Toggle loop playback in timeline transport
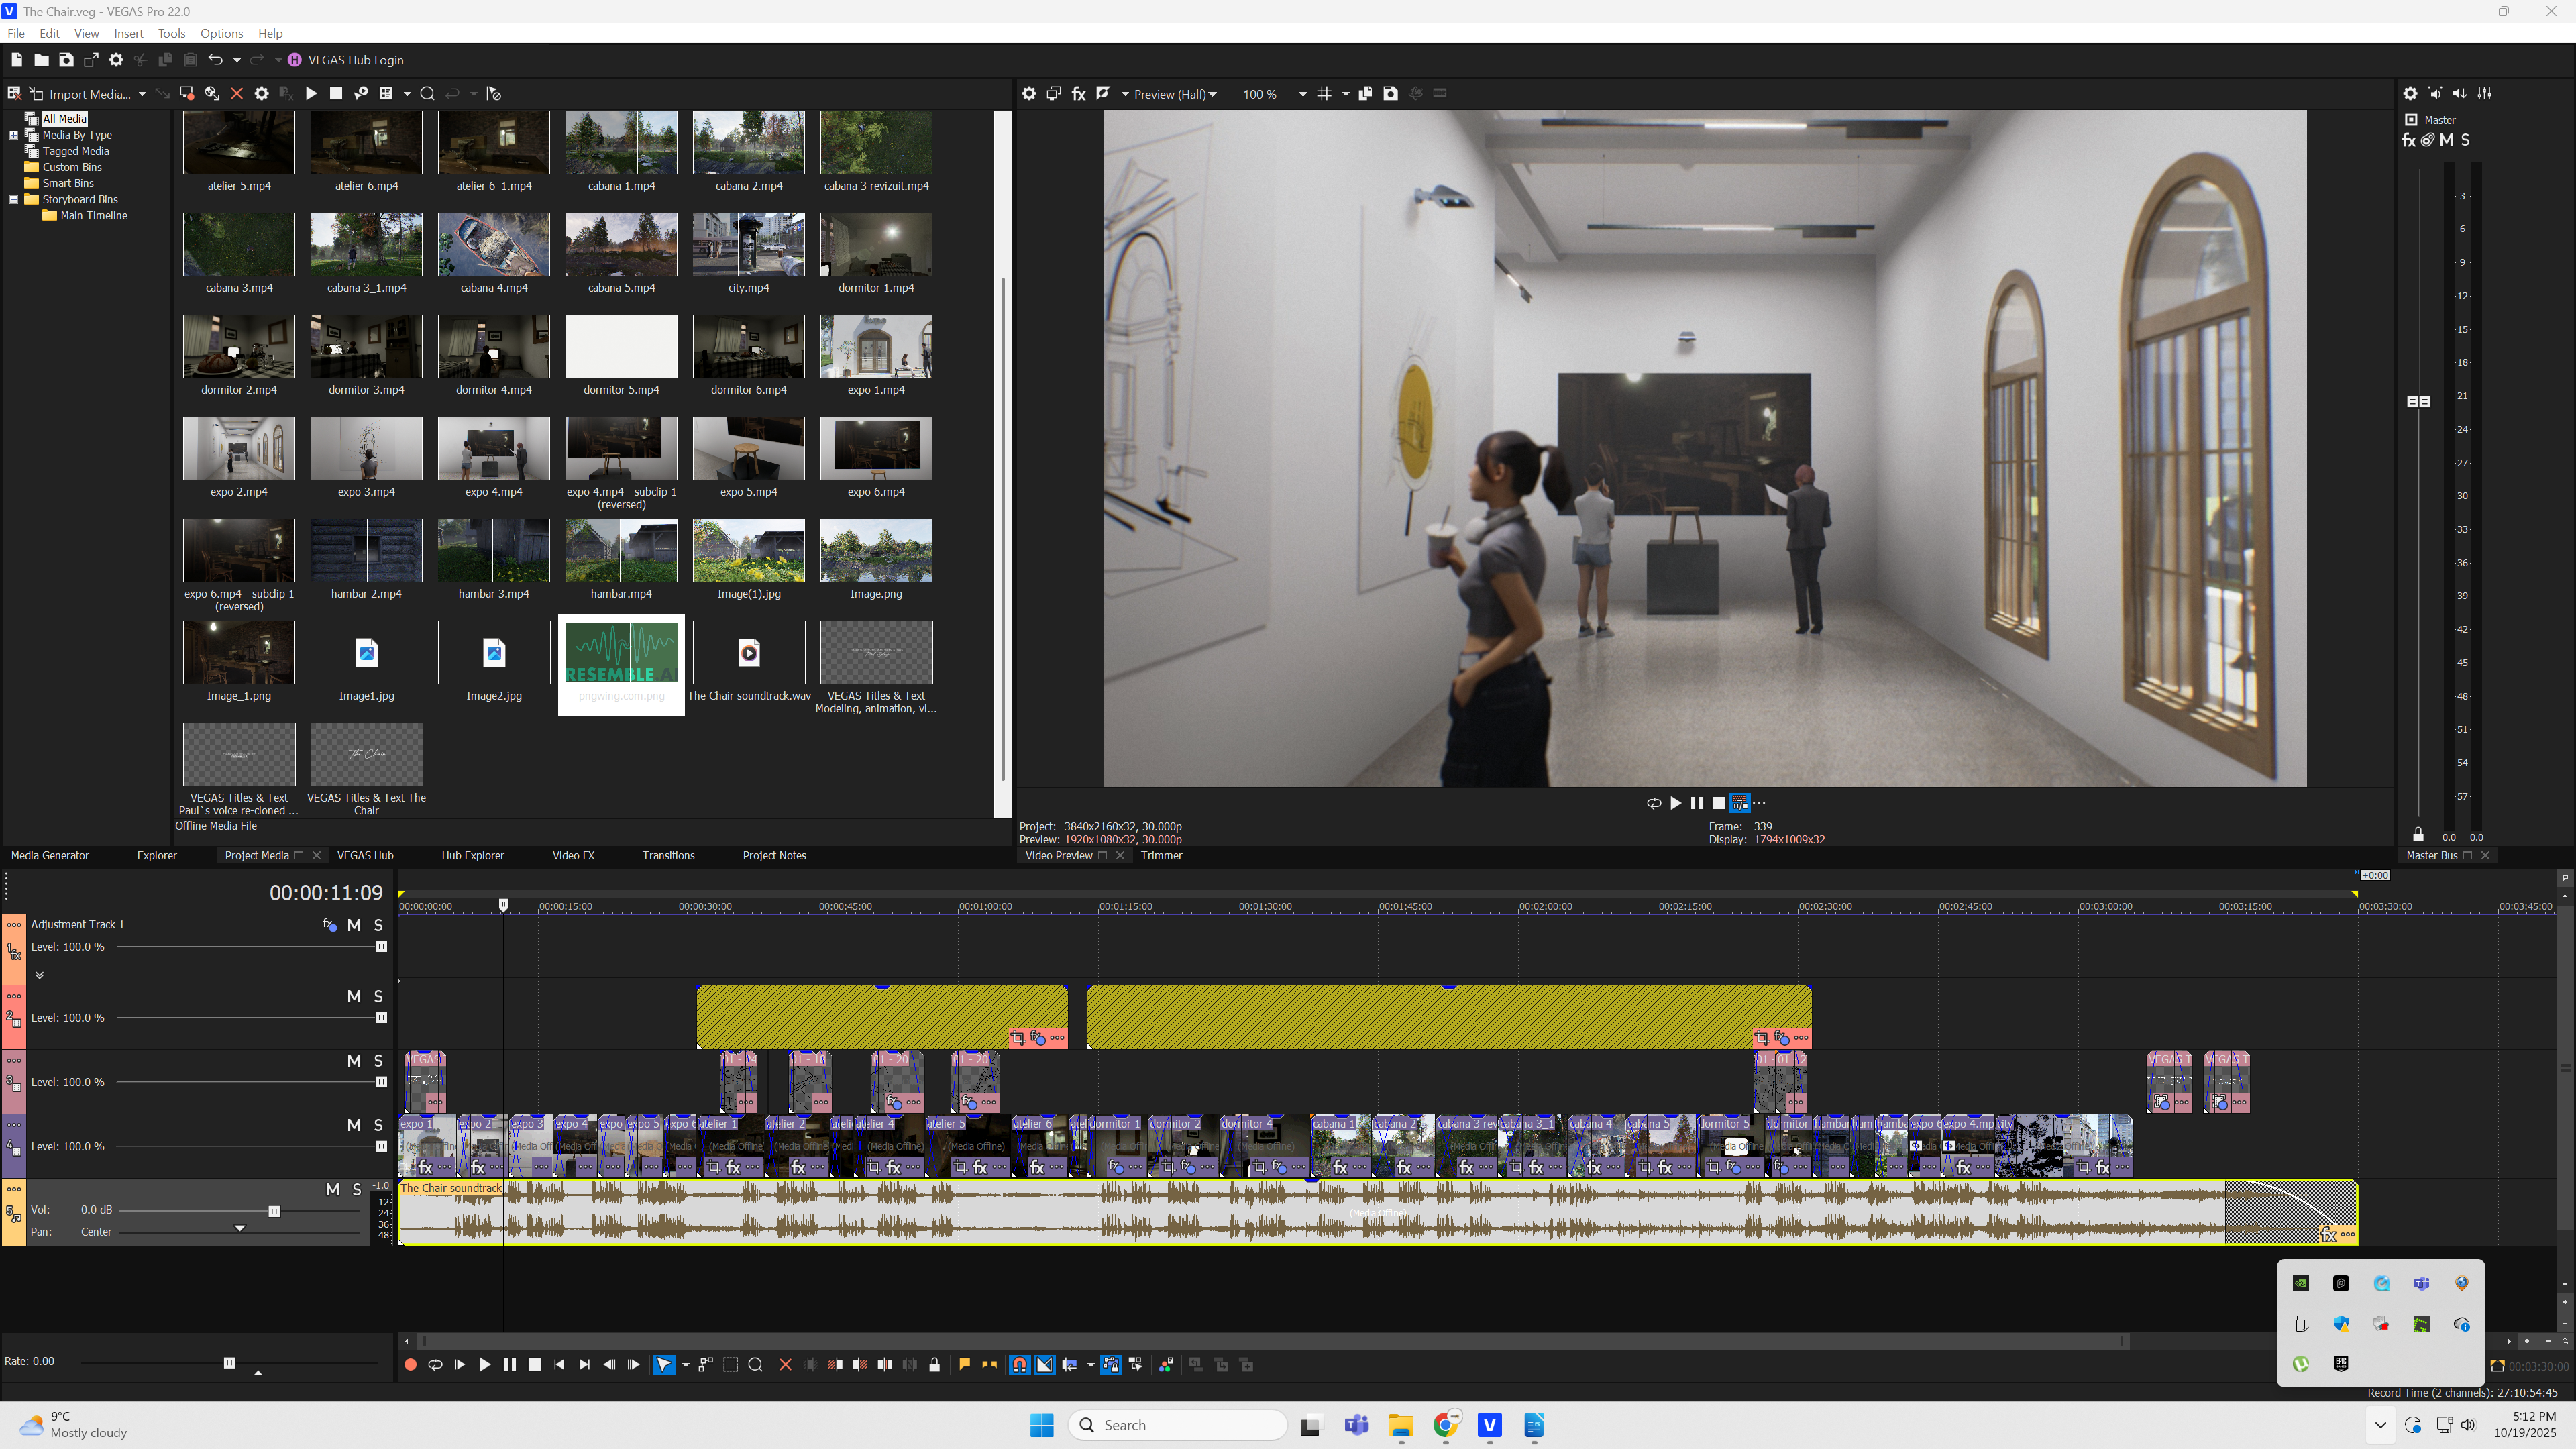 [435, 1365]
